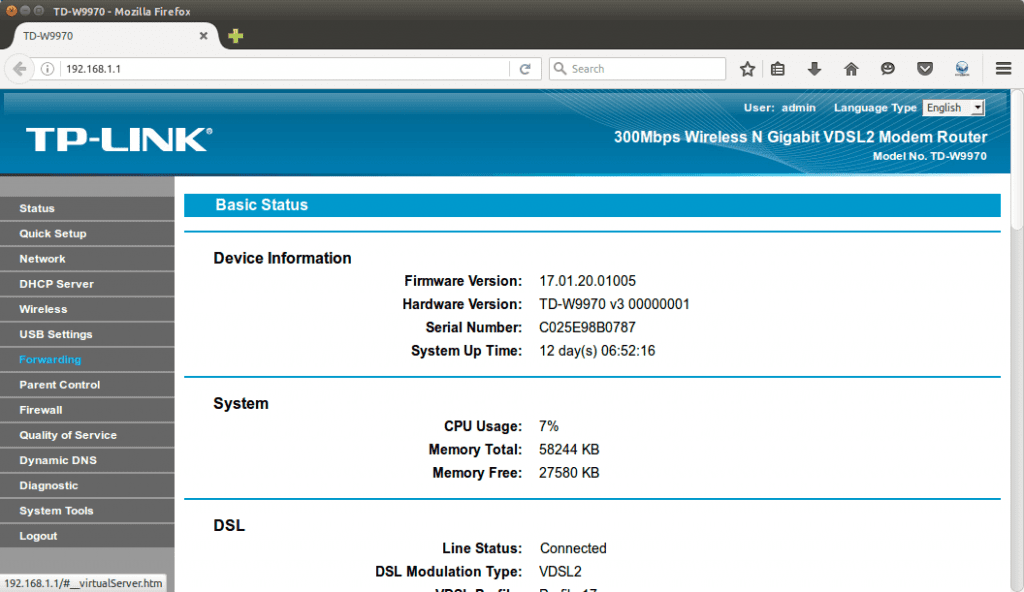Click the Device Information heading
This screenshot has width=1024, height=592.
(282, 258)
